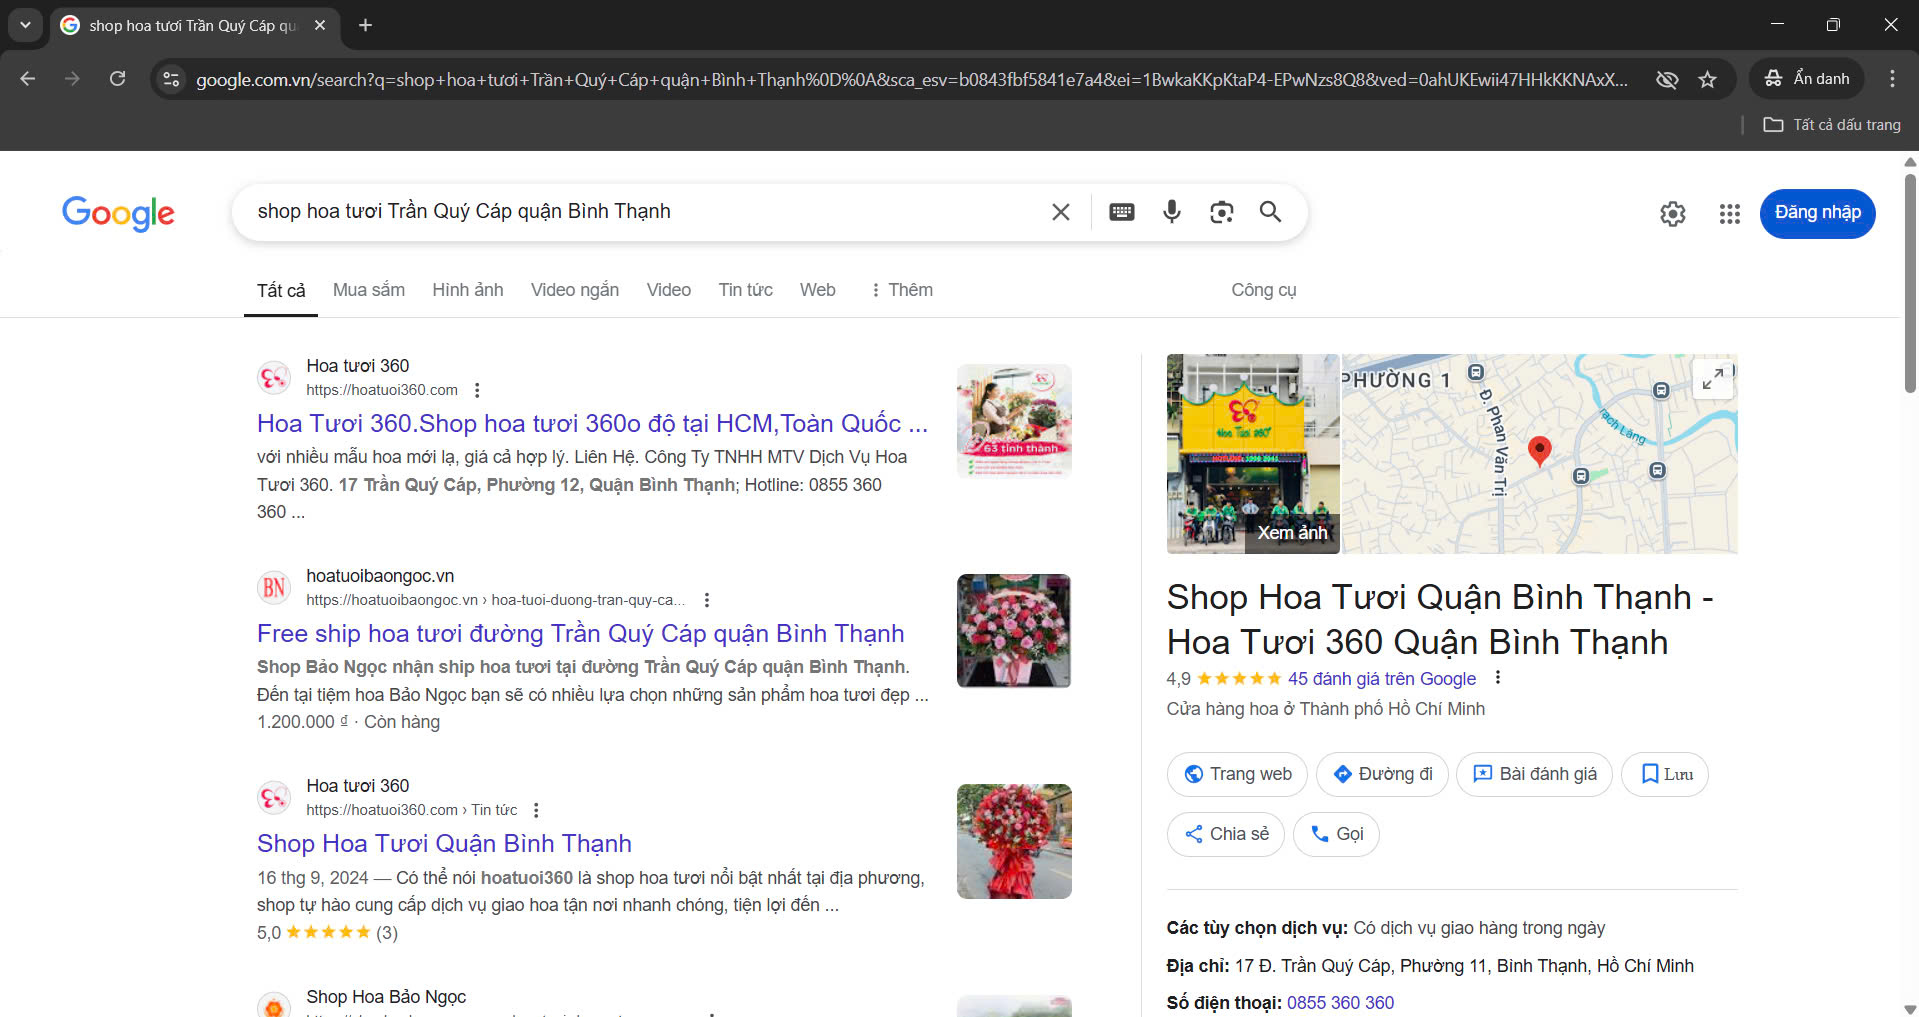Screen dimensions: 1919x1017
Task: Open the Ẩn danh incognito indicator
Action: coord(1806,79)
